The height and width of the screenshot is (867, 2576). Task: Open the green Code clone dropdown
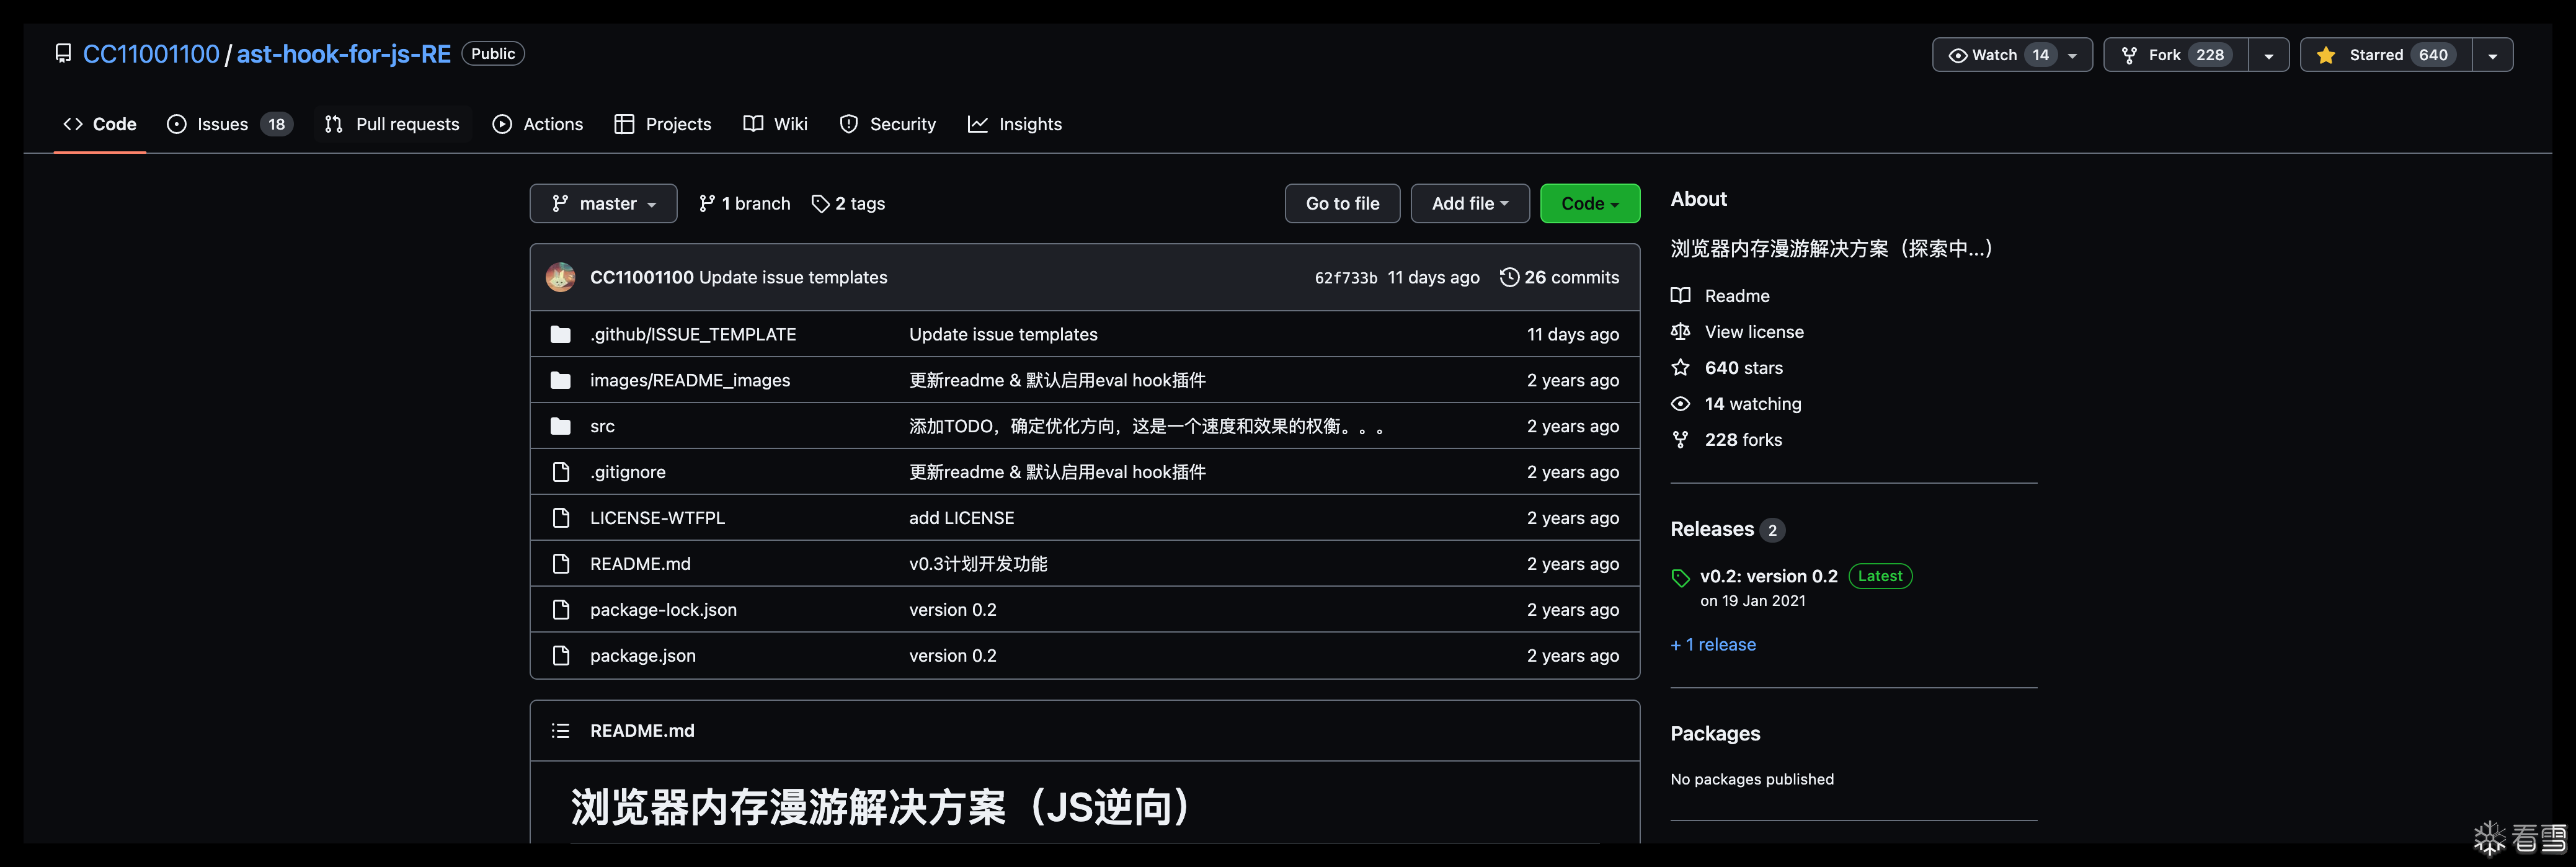[1590, 203]
